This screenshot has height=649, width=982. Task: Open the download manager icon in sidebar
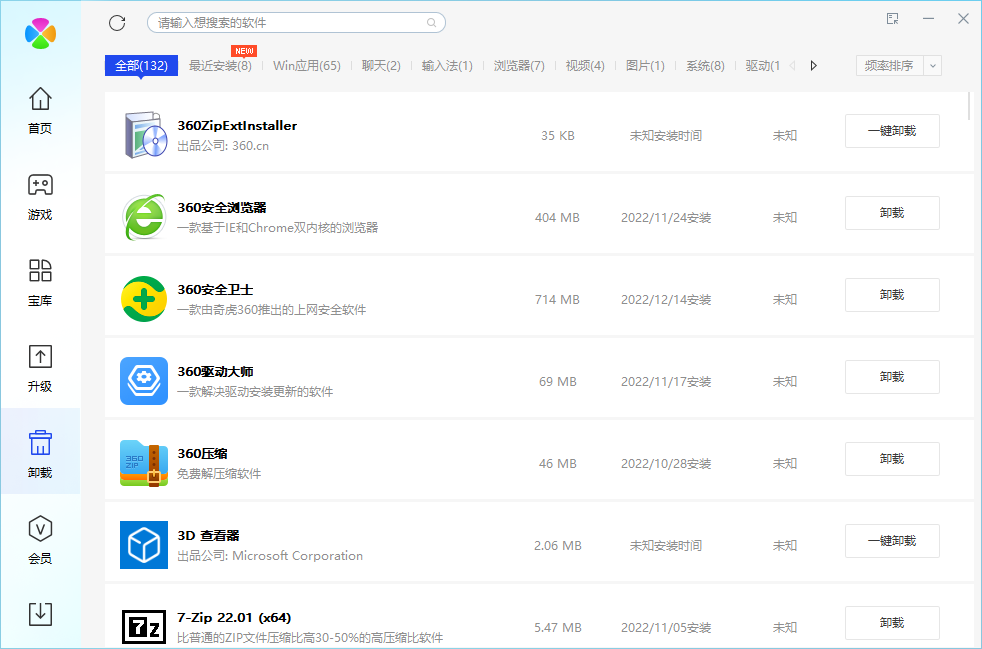pyautogui.click(x=40, y=614)
